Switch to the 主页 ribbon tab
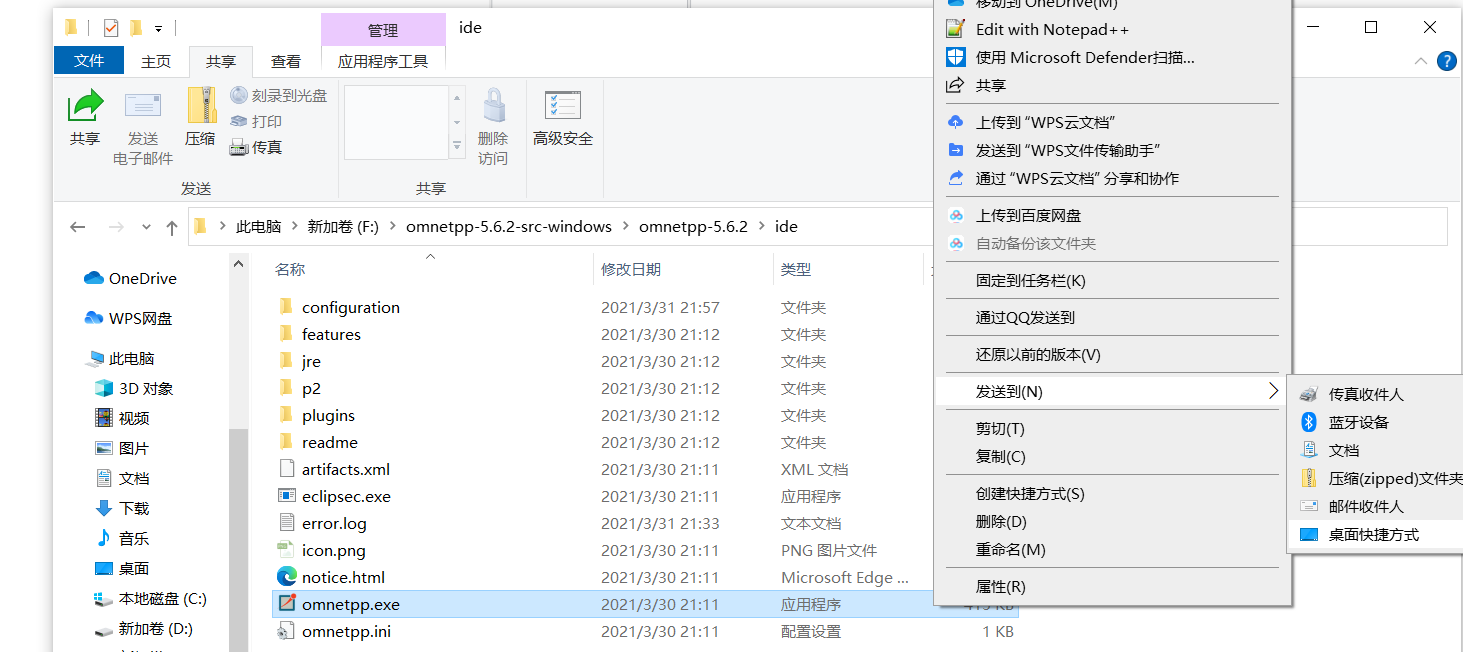 pyautogui.click(x=156, y=61)
